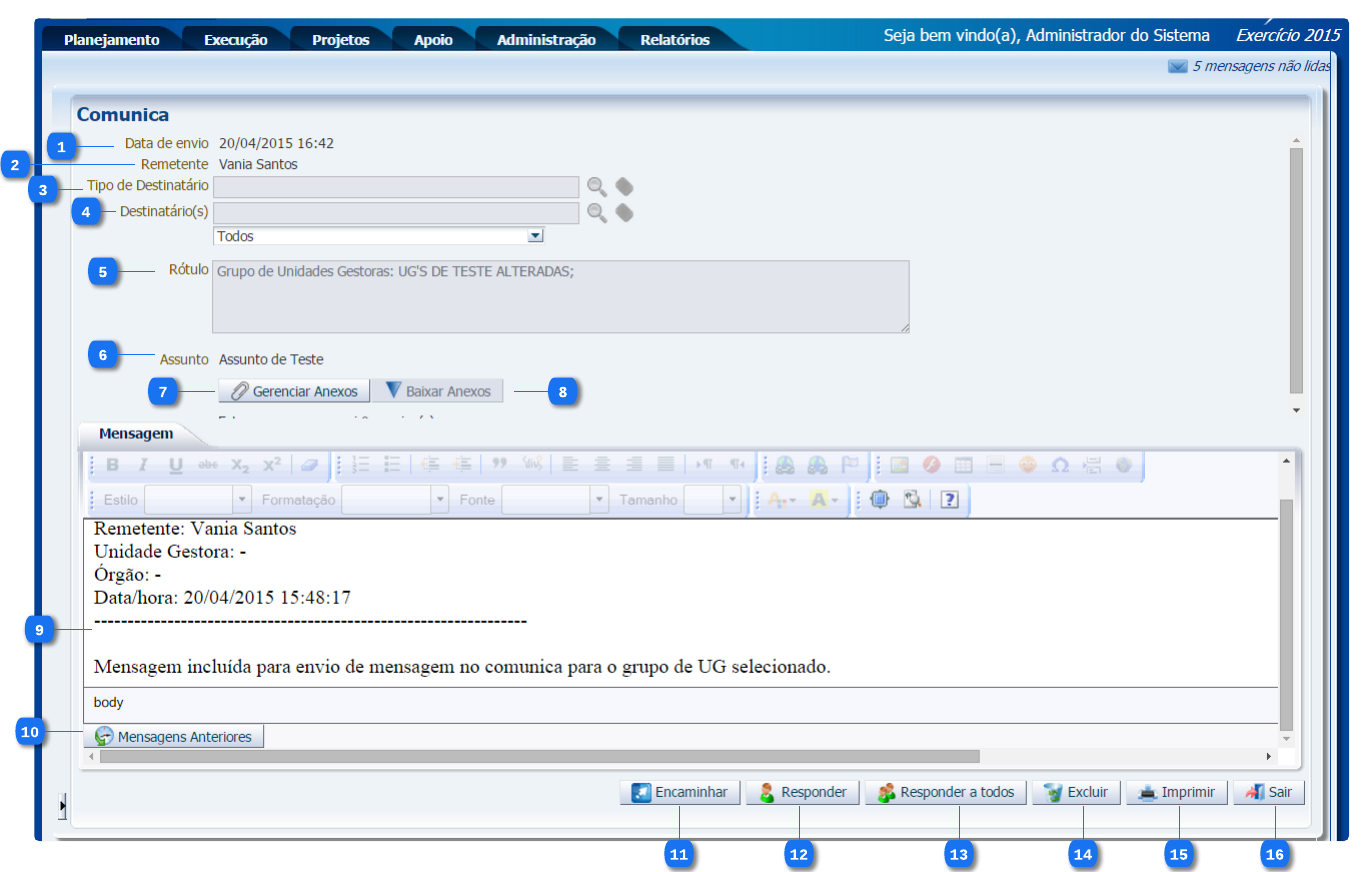
Task: Click eraser icon beside Destinatário(s) field
Action: (625, 213)
